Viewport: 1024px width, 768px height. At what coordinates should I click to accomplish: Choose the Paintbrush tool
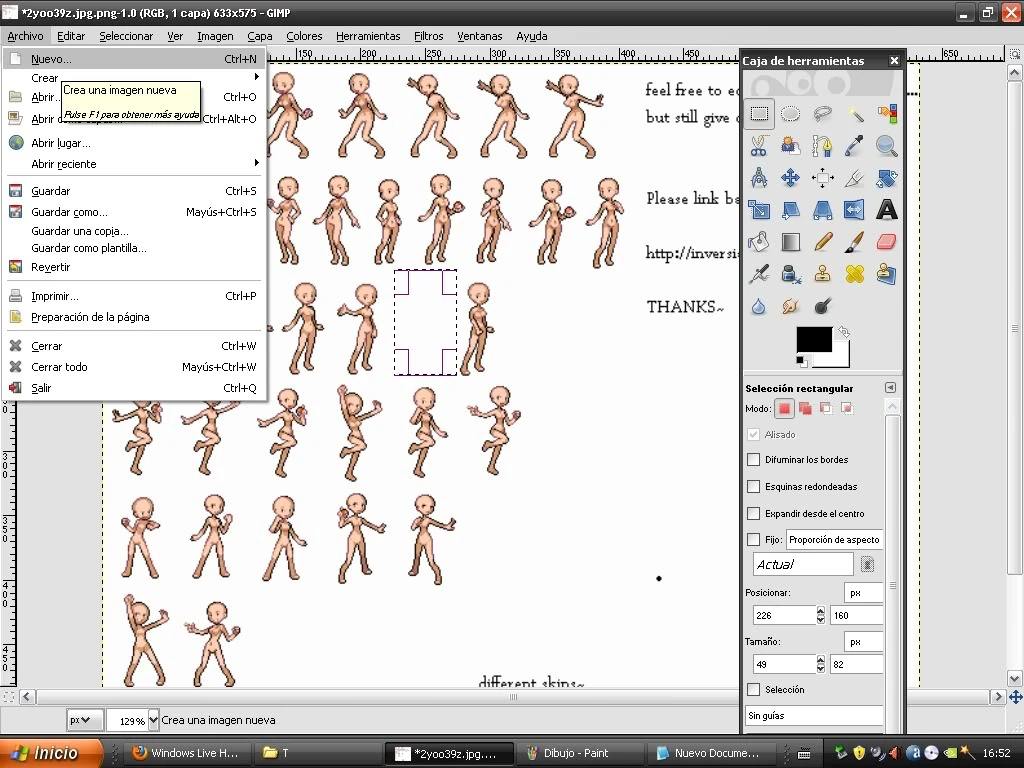(854, 242)
